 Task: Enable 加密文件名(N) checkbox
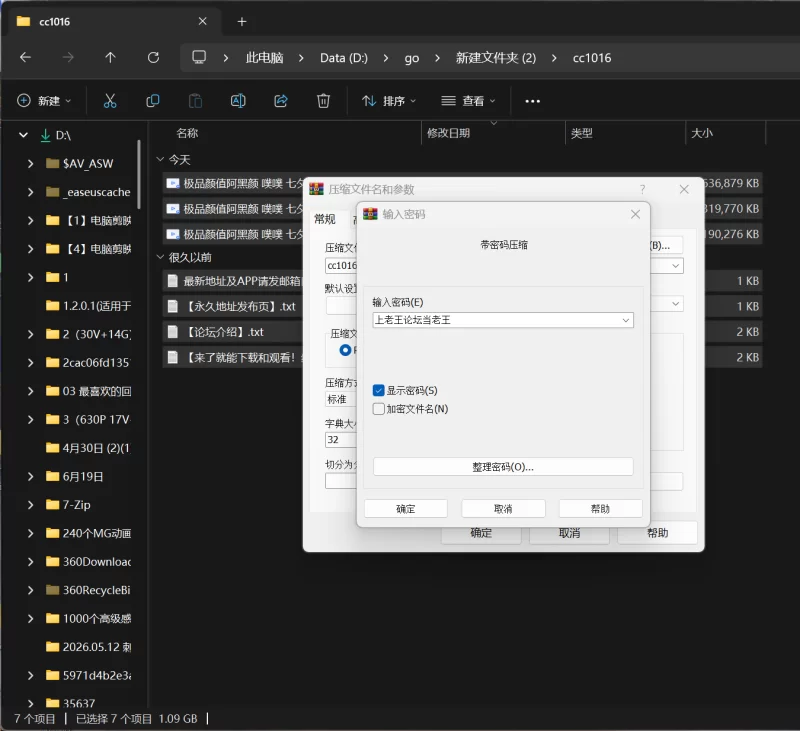click(x=379, y=409)
